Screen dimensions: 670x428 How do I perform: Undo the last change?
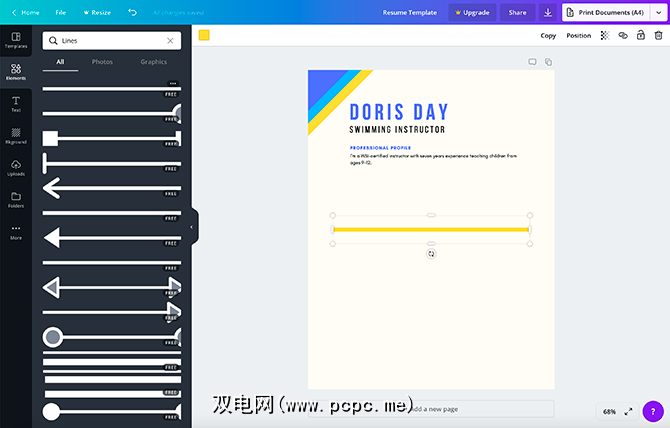click(x=132, y=12)
